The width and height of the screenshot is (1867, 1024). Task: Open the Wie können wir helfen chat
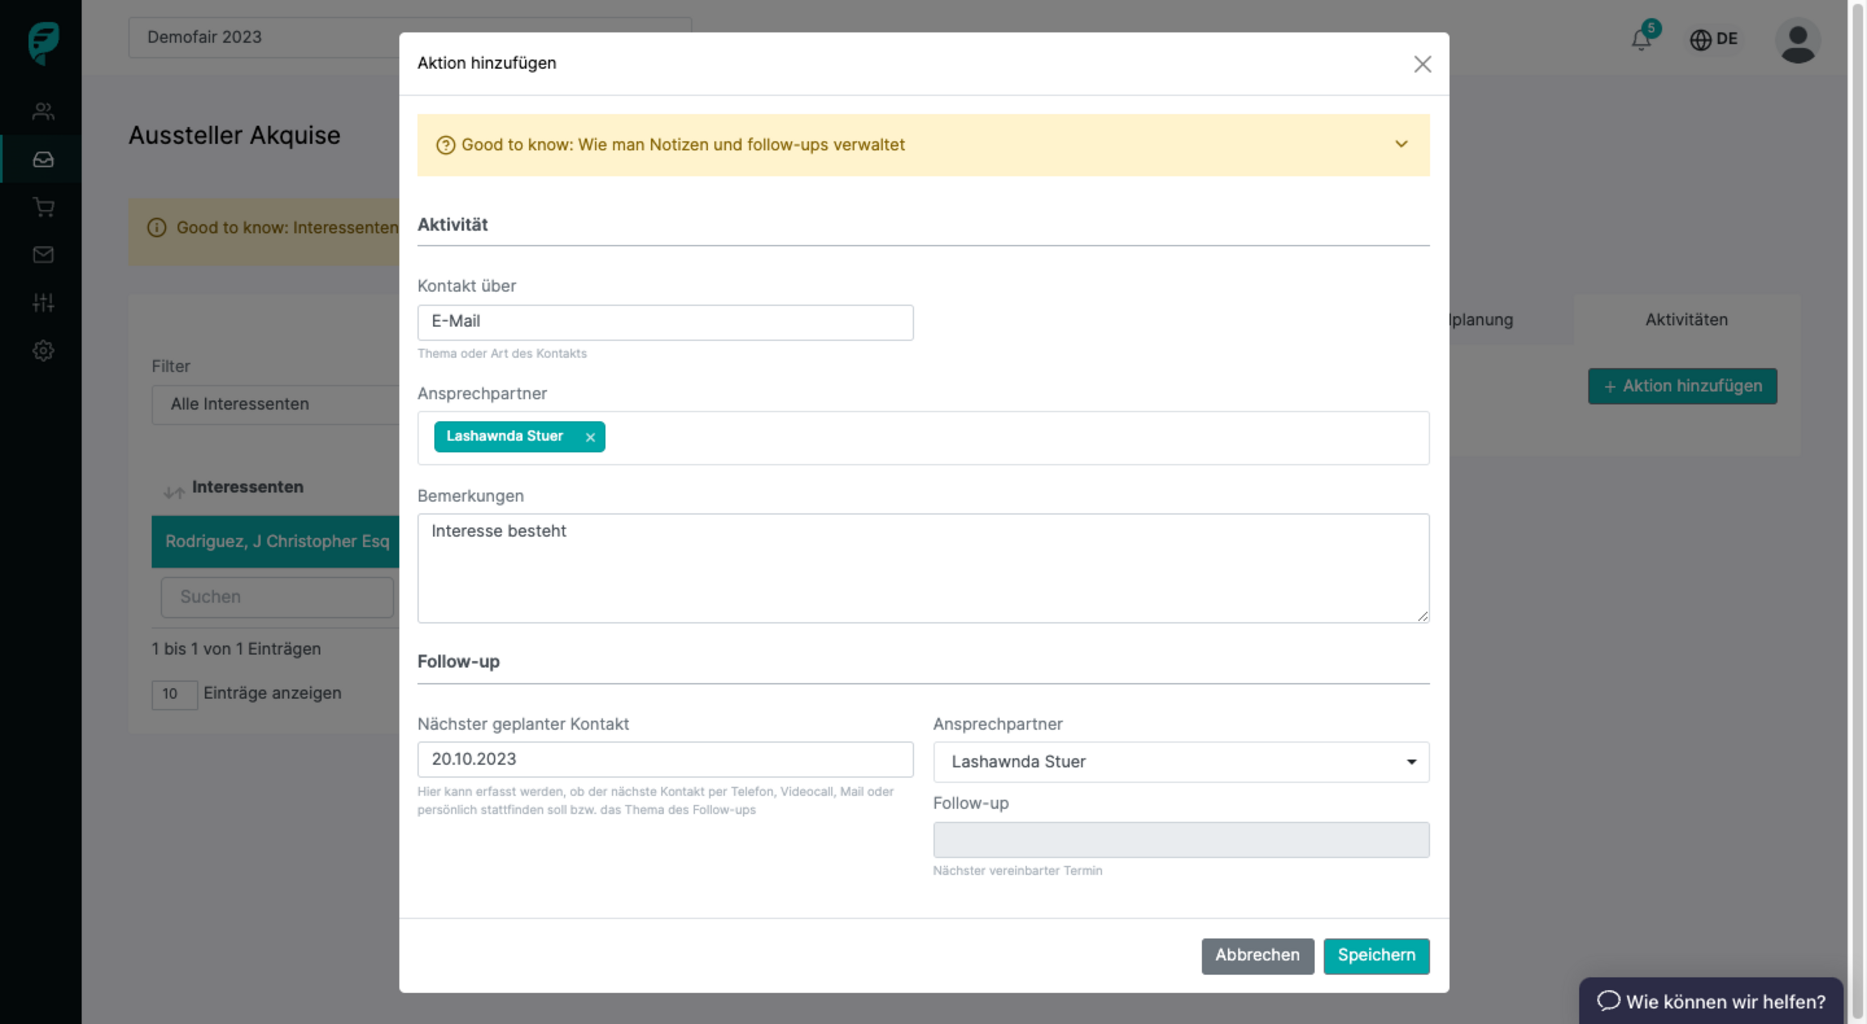click(x=1711, y=1001)
